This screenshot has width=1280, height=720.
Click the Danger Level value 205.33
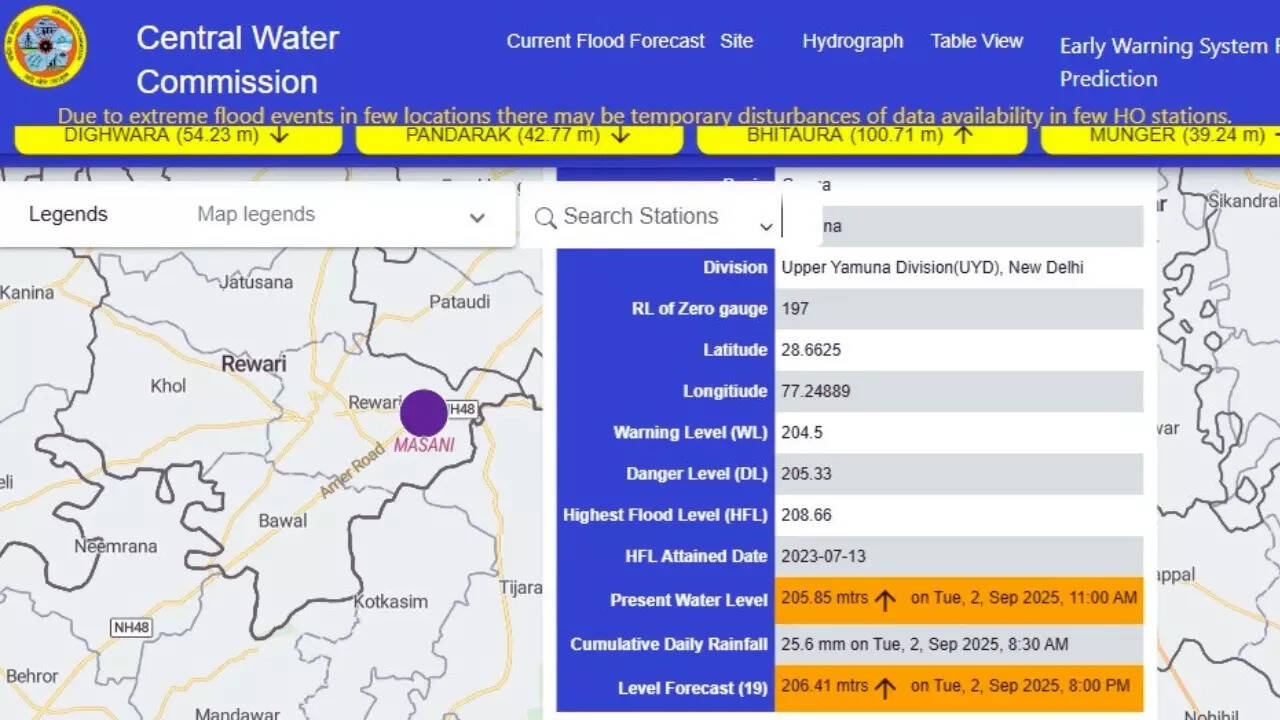[806, 474]
